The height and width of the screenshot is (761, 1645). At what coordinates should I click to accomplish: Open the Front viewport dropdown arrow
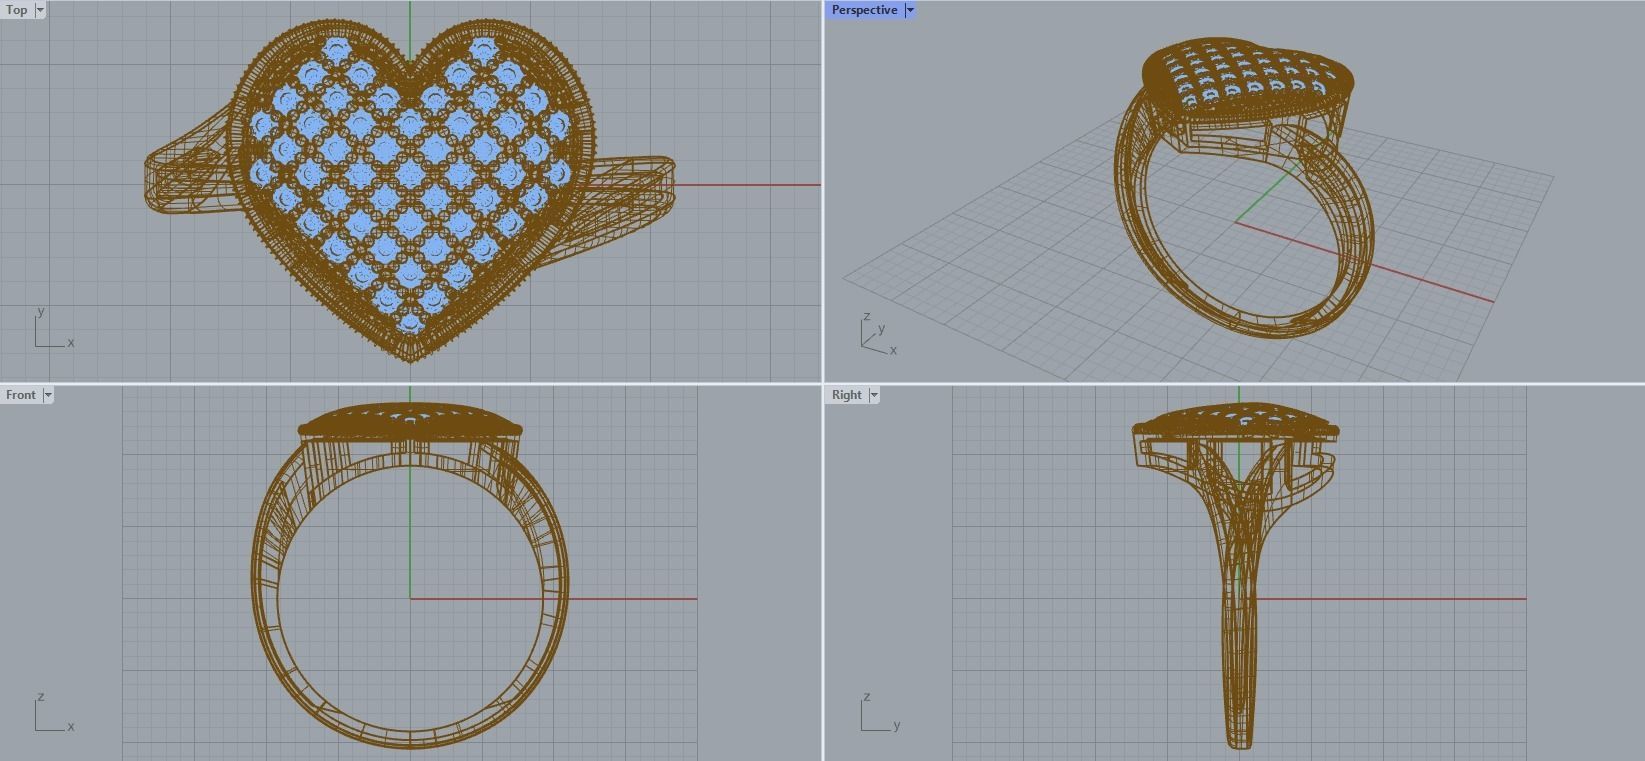48,395
